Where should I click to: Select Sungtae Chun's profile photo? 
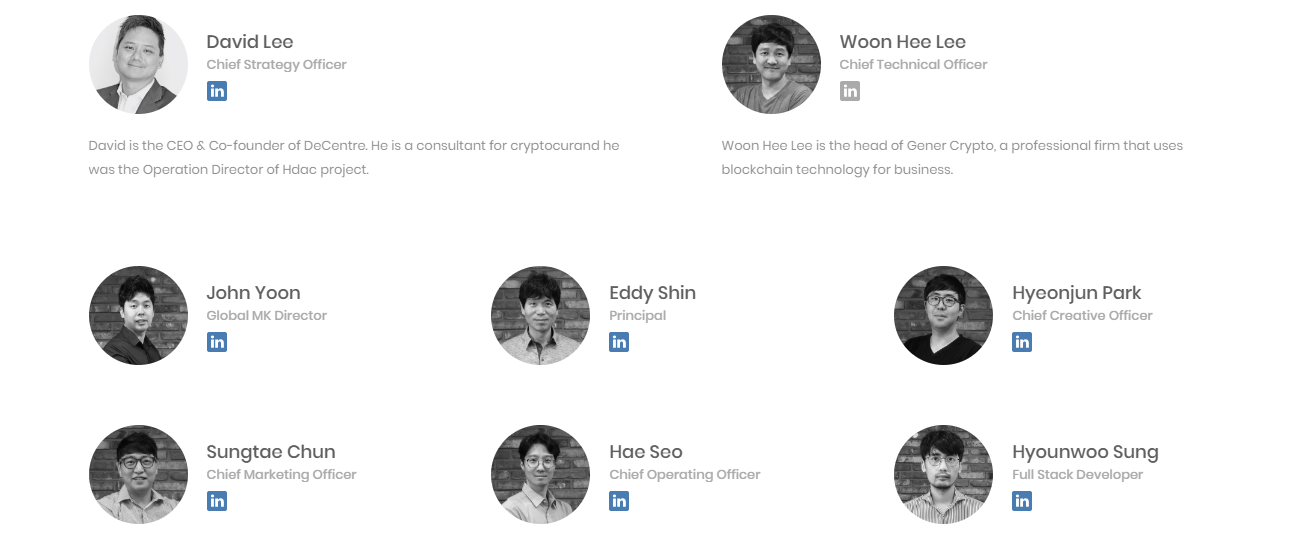coord(138,475)
